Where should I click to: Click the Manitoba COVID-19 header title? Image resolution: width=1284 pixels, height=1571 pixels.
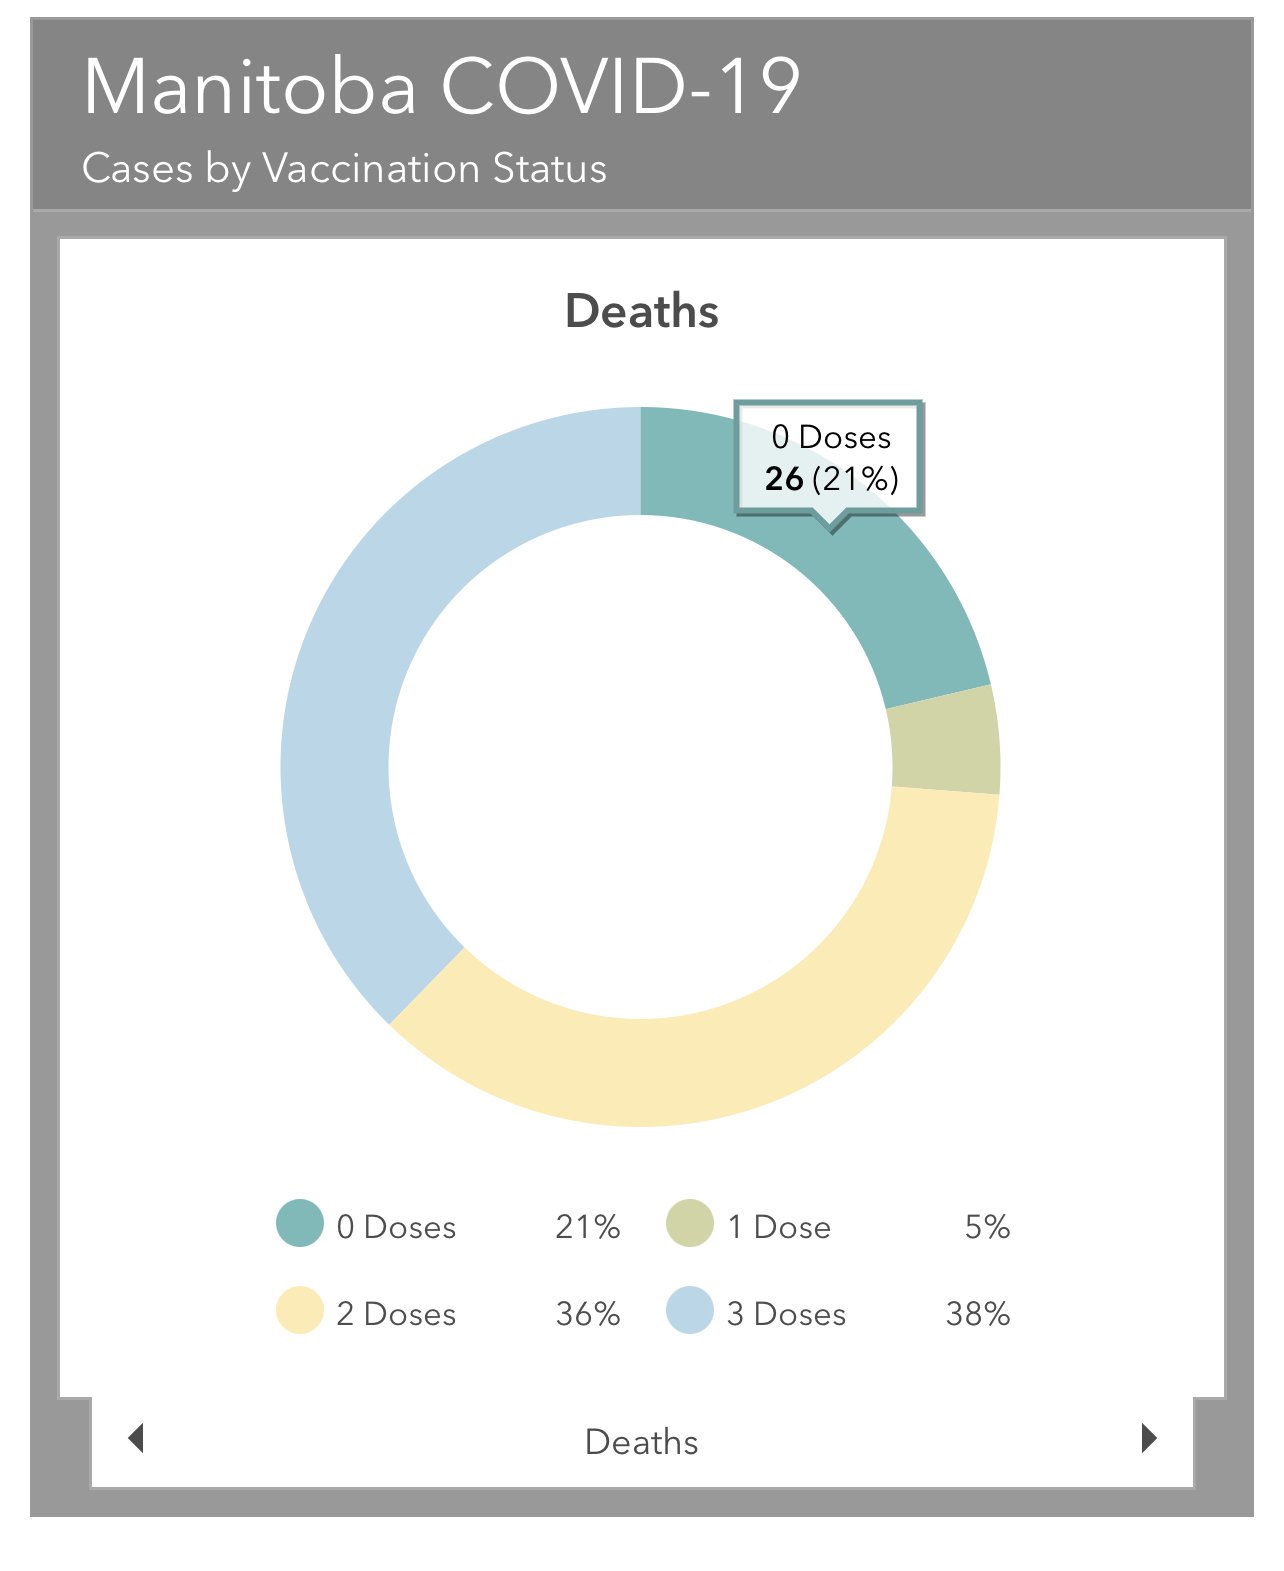(x=441, y=87)
